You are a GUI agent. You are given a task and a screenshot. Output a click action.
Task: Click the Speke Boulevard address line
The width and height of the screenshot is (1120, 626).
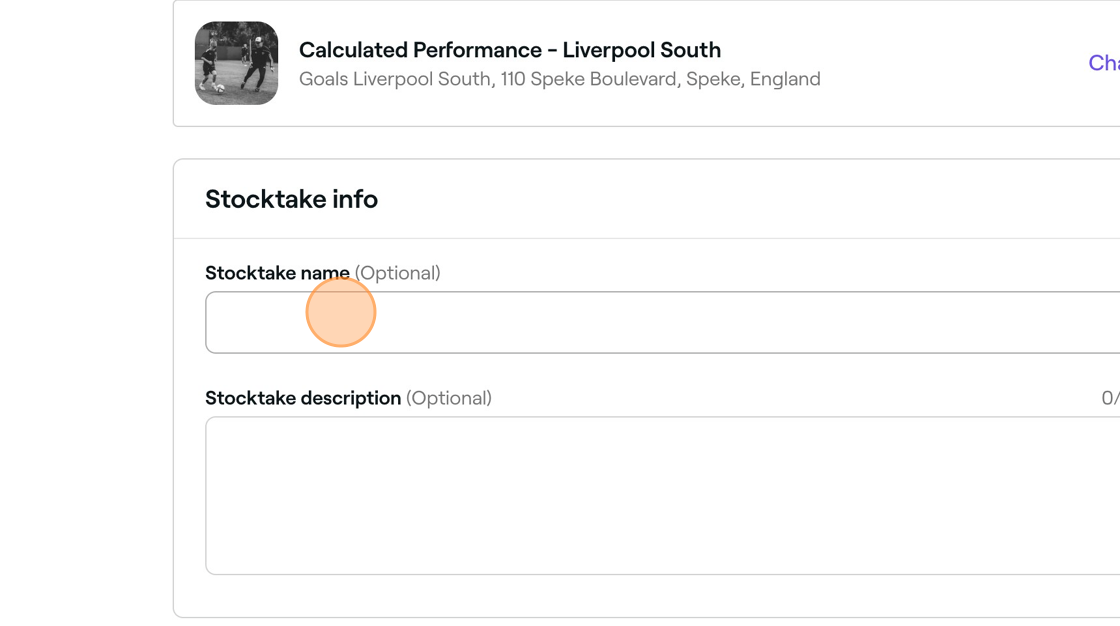click(x=559, y=79)
